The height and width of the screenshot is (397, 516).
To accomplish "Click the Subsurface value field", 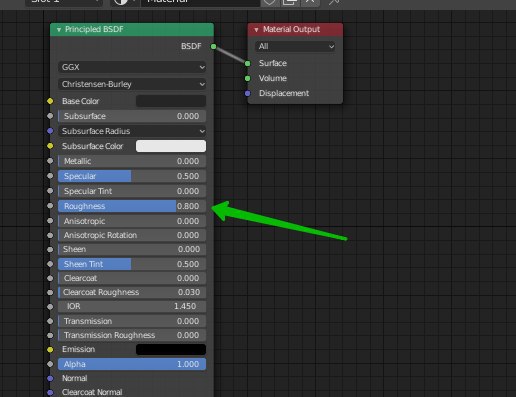I will tap(132, 116).
